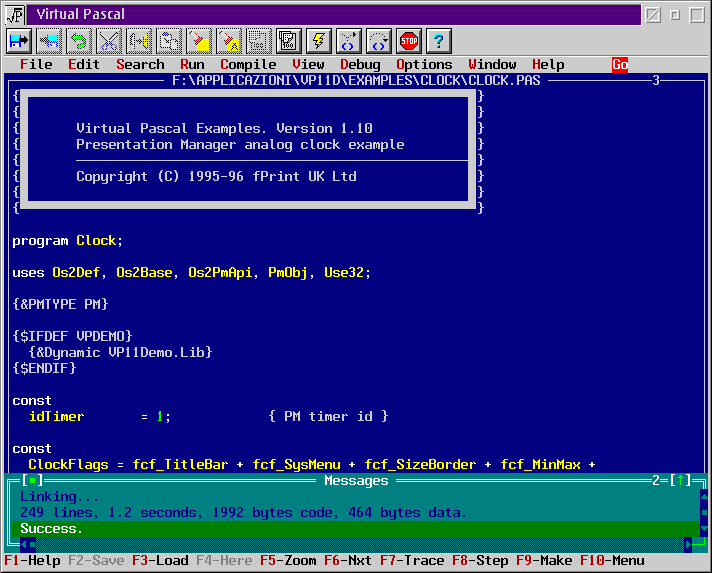Click F4-Here in the status line
The image size is (712, 573).
(224, 561)
